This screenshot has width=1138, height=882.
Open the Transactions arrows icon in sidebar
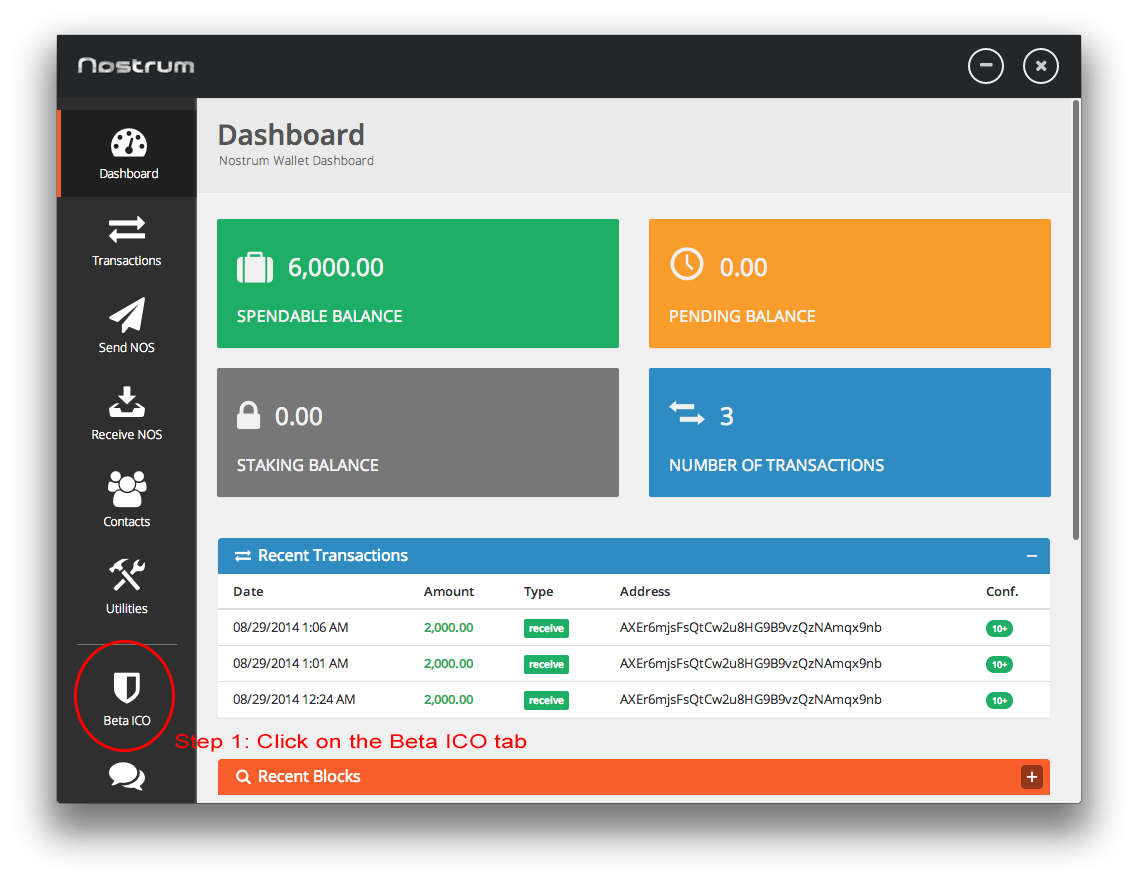click(127, 229)
